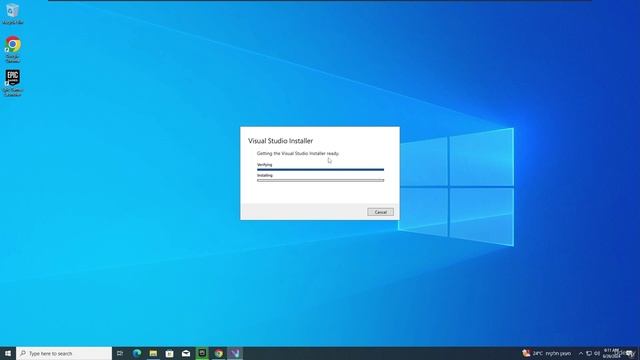Select the Epic Games Launcher desktop shortcut

(12, 83)
